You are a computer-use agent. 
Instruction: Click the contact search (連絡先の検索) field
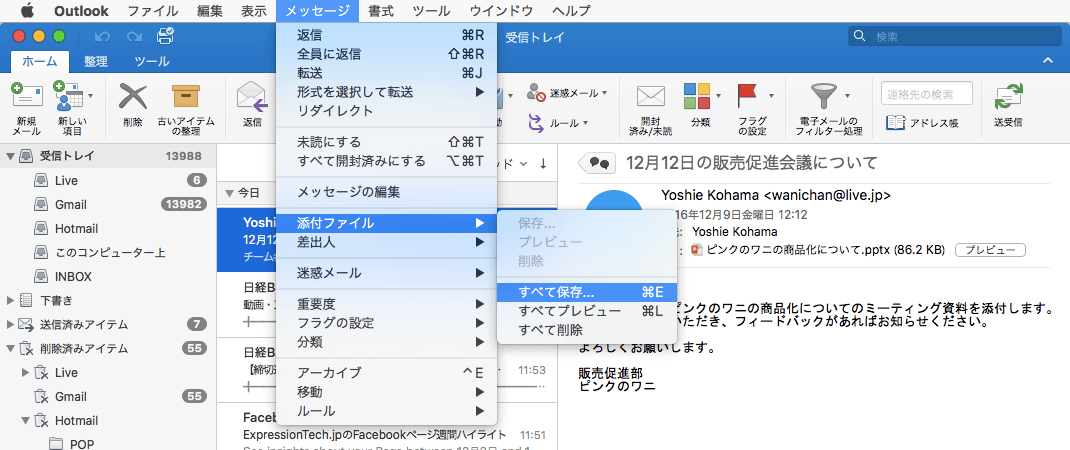tap(927, 94)
